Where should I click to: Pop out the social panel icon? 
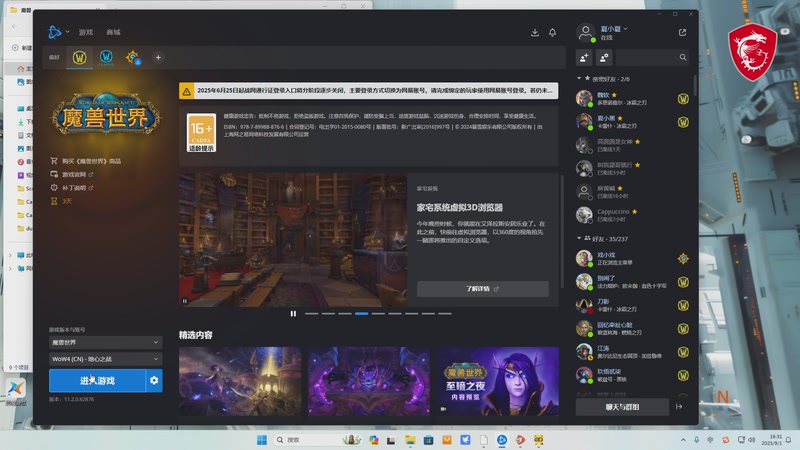682,32
